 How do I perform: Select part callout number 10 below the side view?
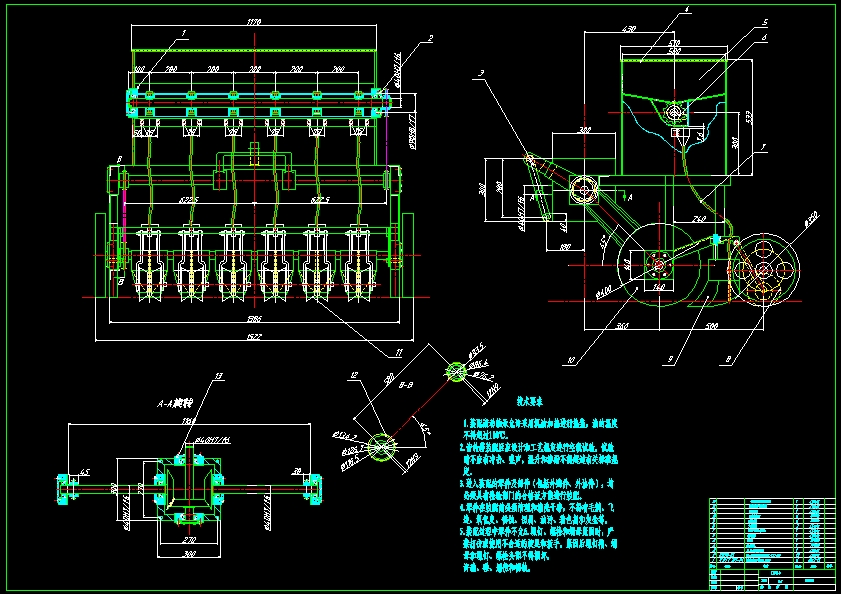point(571,361)
